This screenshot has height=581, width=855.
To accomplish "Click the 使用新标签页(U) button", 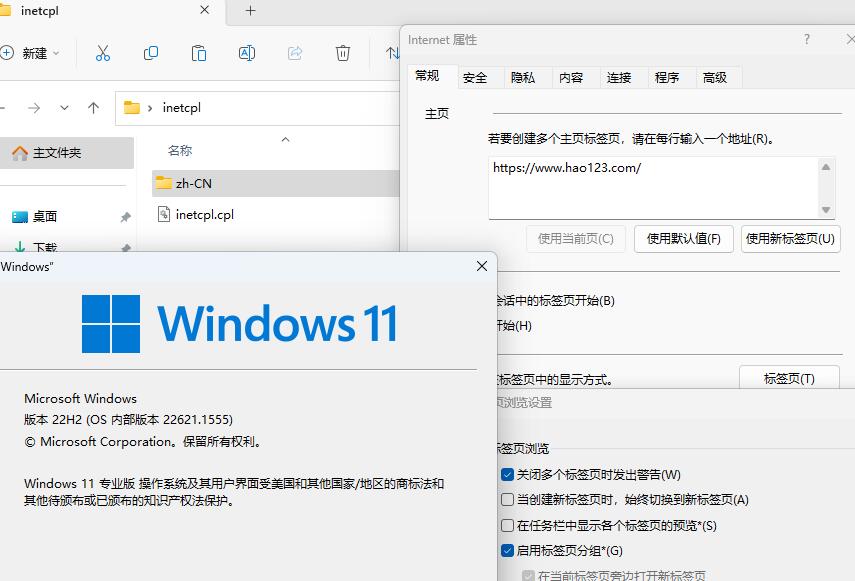I will point(791,239).
